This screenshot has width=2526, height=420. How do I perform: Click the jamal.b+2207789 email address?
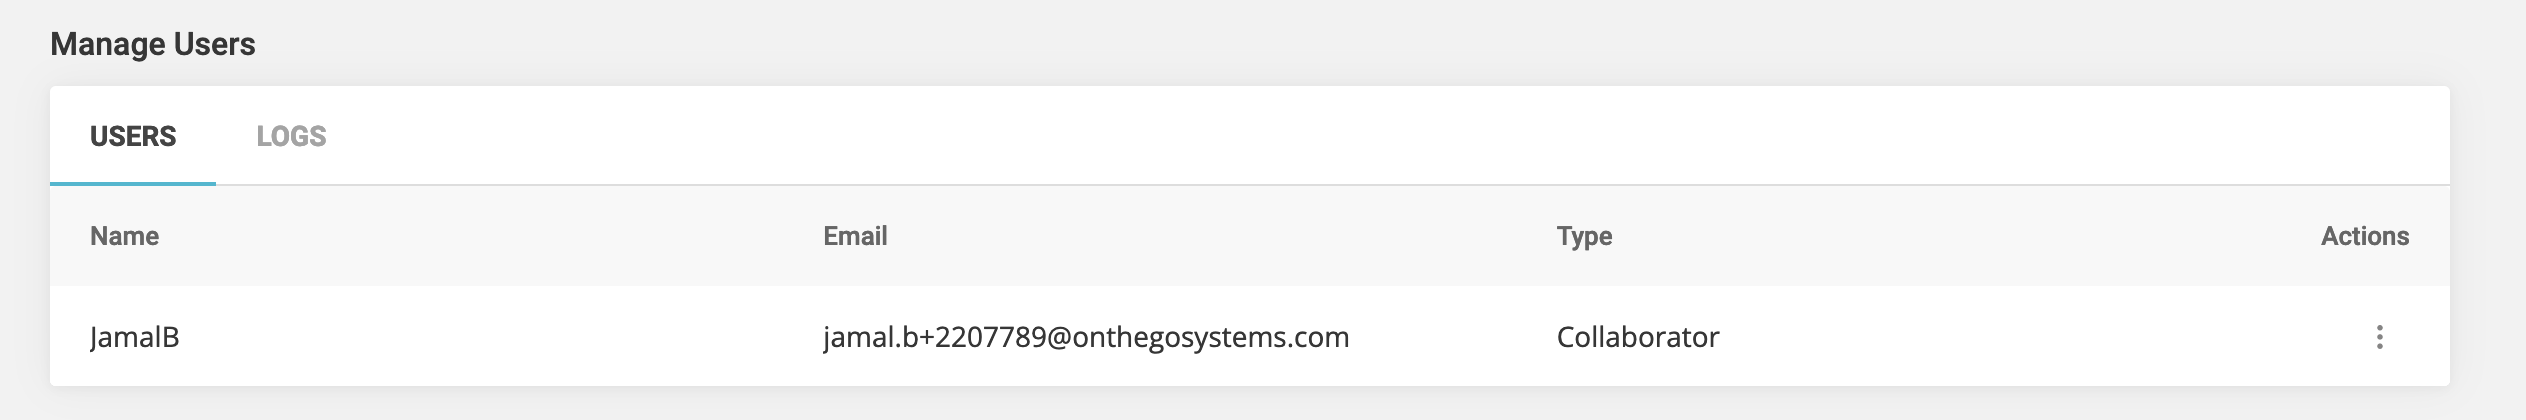pyautogui.click(x=1086, y=337)
